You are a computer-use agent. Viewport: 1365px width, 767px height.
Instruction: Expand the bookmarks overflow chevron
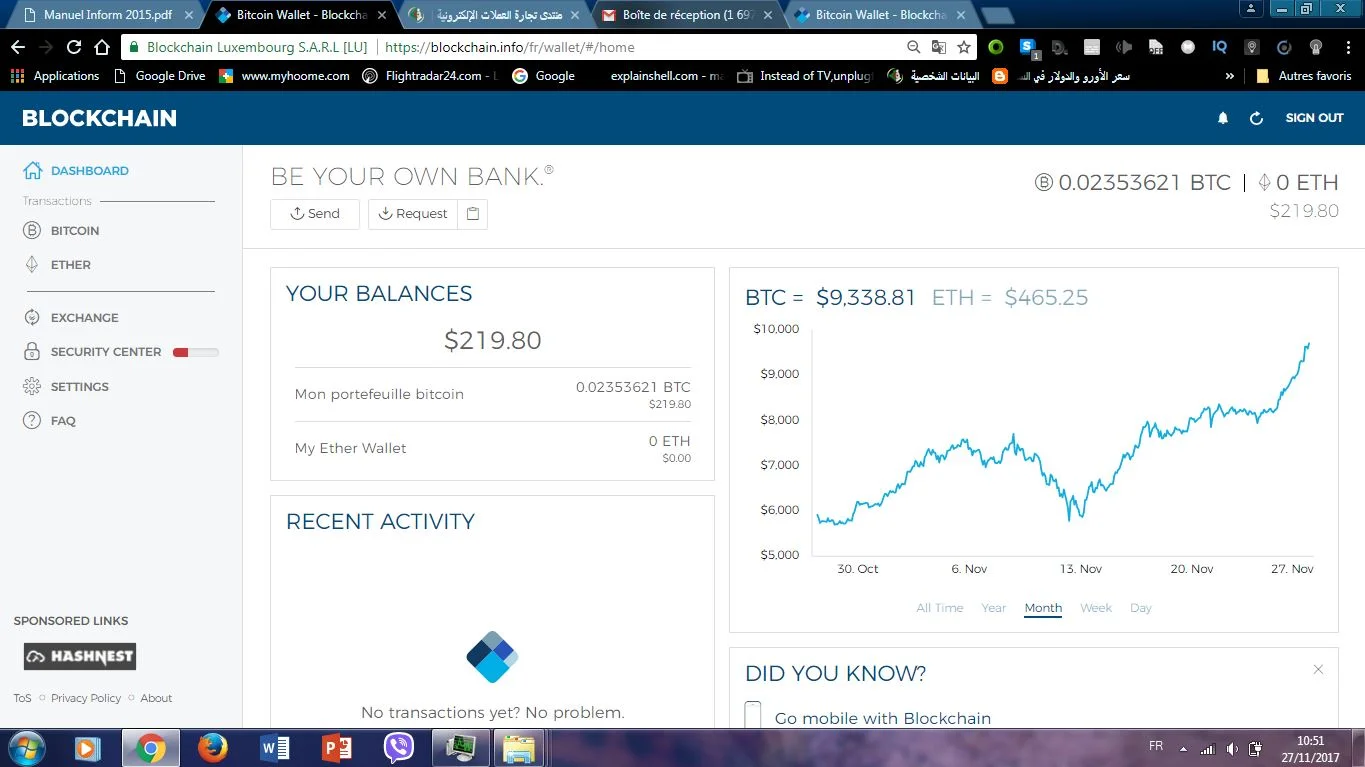click(x=1229, y=76)
